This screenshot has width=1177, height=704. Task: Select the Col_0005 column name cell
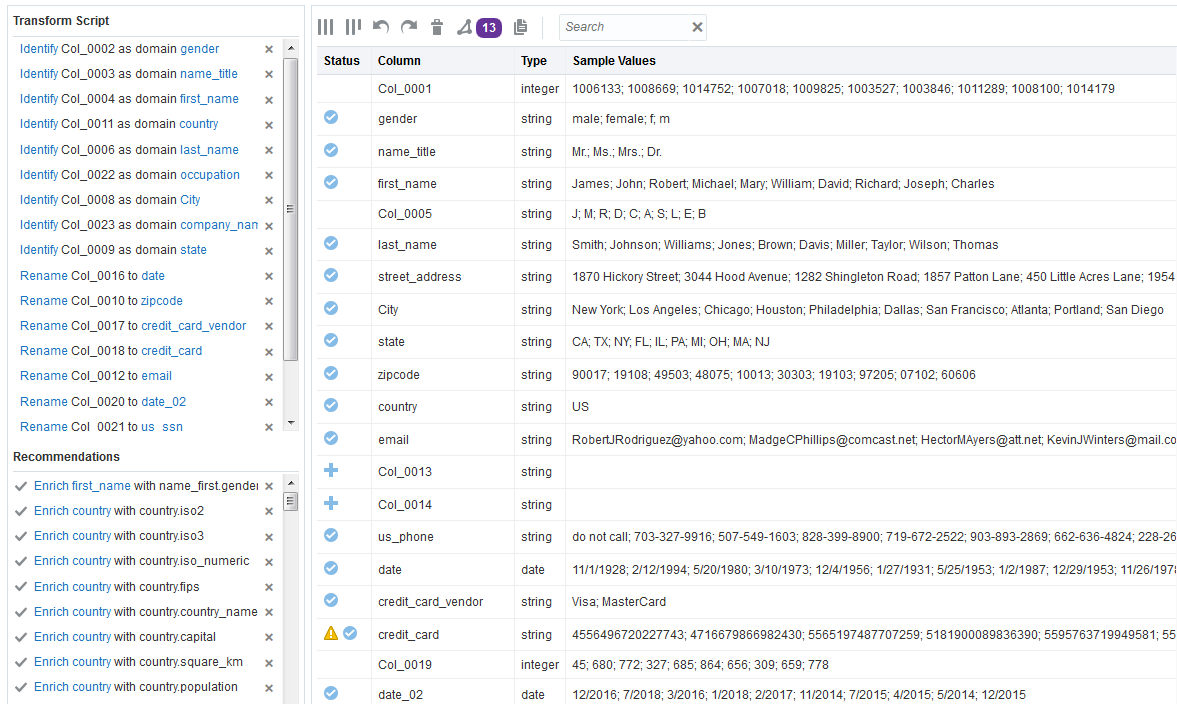(405, 214)
